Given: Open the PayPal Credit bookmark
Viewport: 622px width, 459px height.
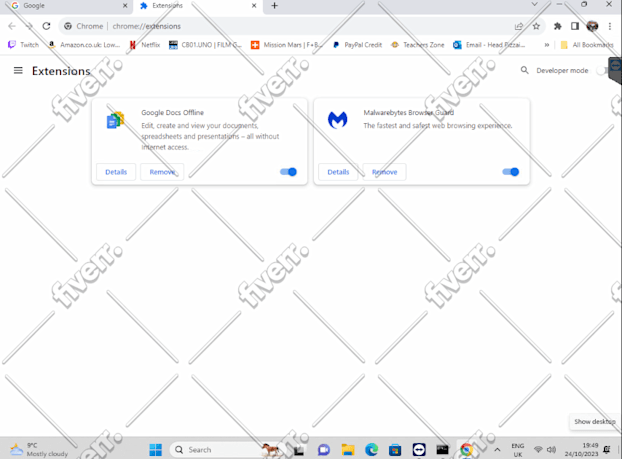Looking at the screenshot, I should click(357, 45).
